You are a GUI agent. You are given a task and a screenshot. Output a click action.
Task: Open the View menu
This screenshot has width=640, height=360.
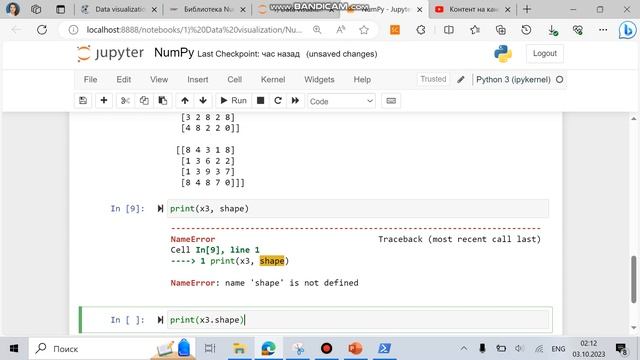click(x=159, y=80)
